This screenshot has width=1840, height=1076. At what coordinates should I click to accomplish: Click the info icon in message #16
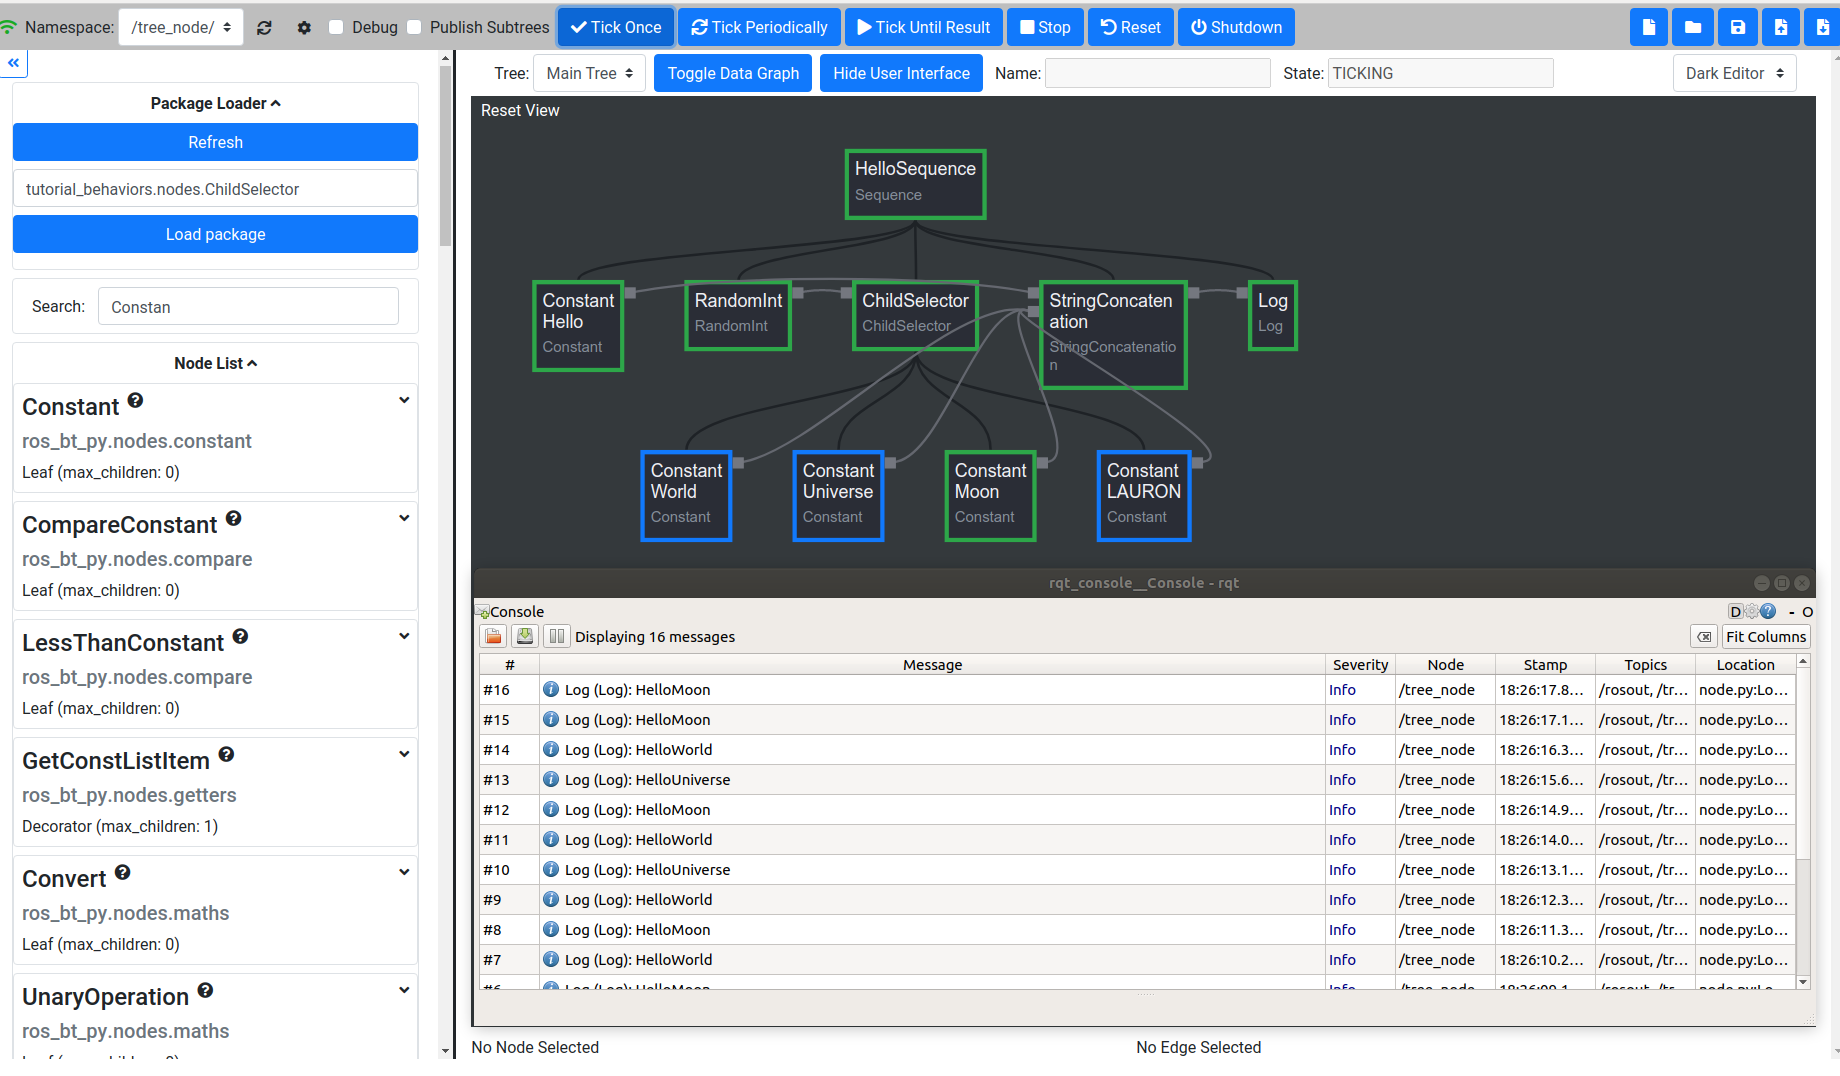(551, 689)
